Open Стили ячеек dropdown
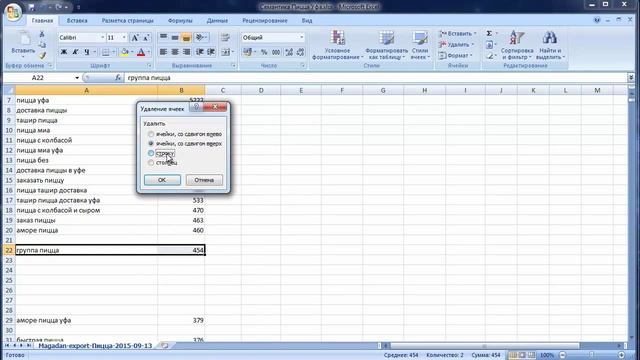640x360 pixels. (420, 45)
